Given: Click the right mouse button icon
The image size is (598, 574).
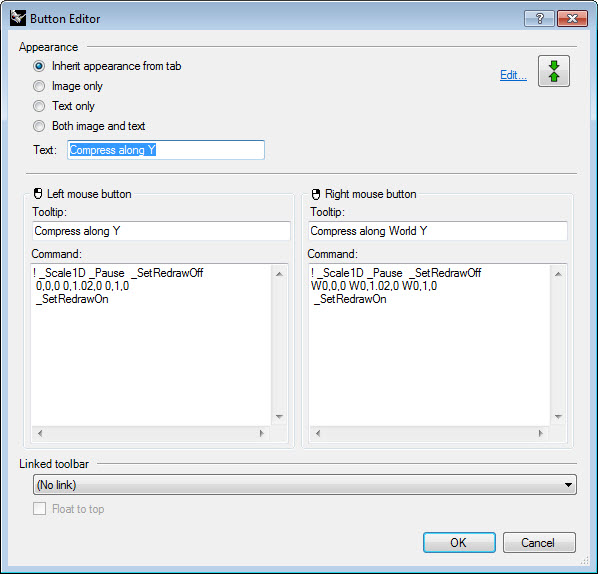Looking at the screenshot, I should (x=316, y=194).
